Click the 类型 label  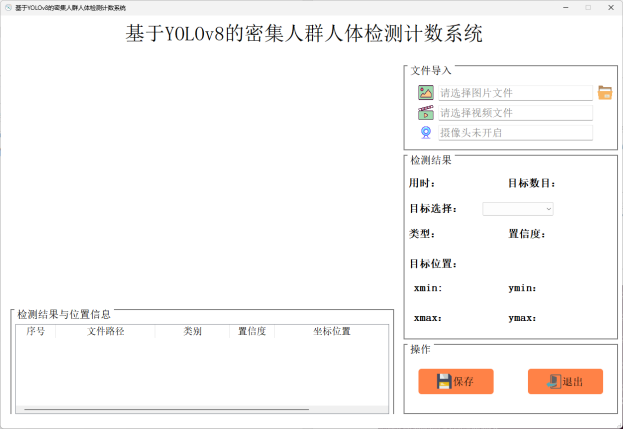tap(422, 233)
